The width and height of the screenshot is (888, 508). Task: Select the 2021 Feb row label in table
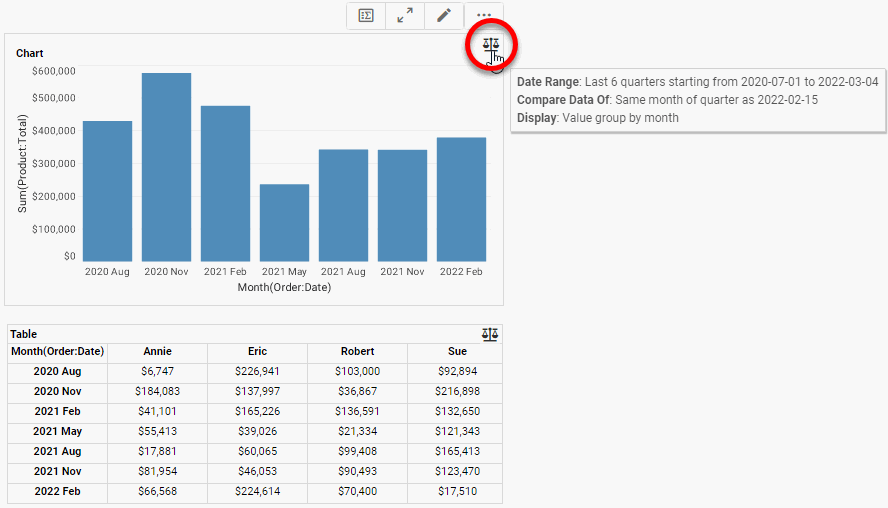click(57, 411)
